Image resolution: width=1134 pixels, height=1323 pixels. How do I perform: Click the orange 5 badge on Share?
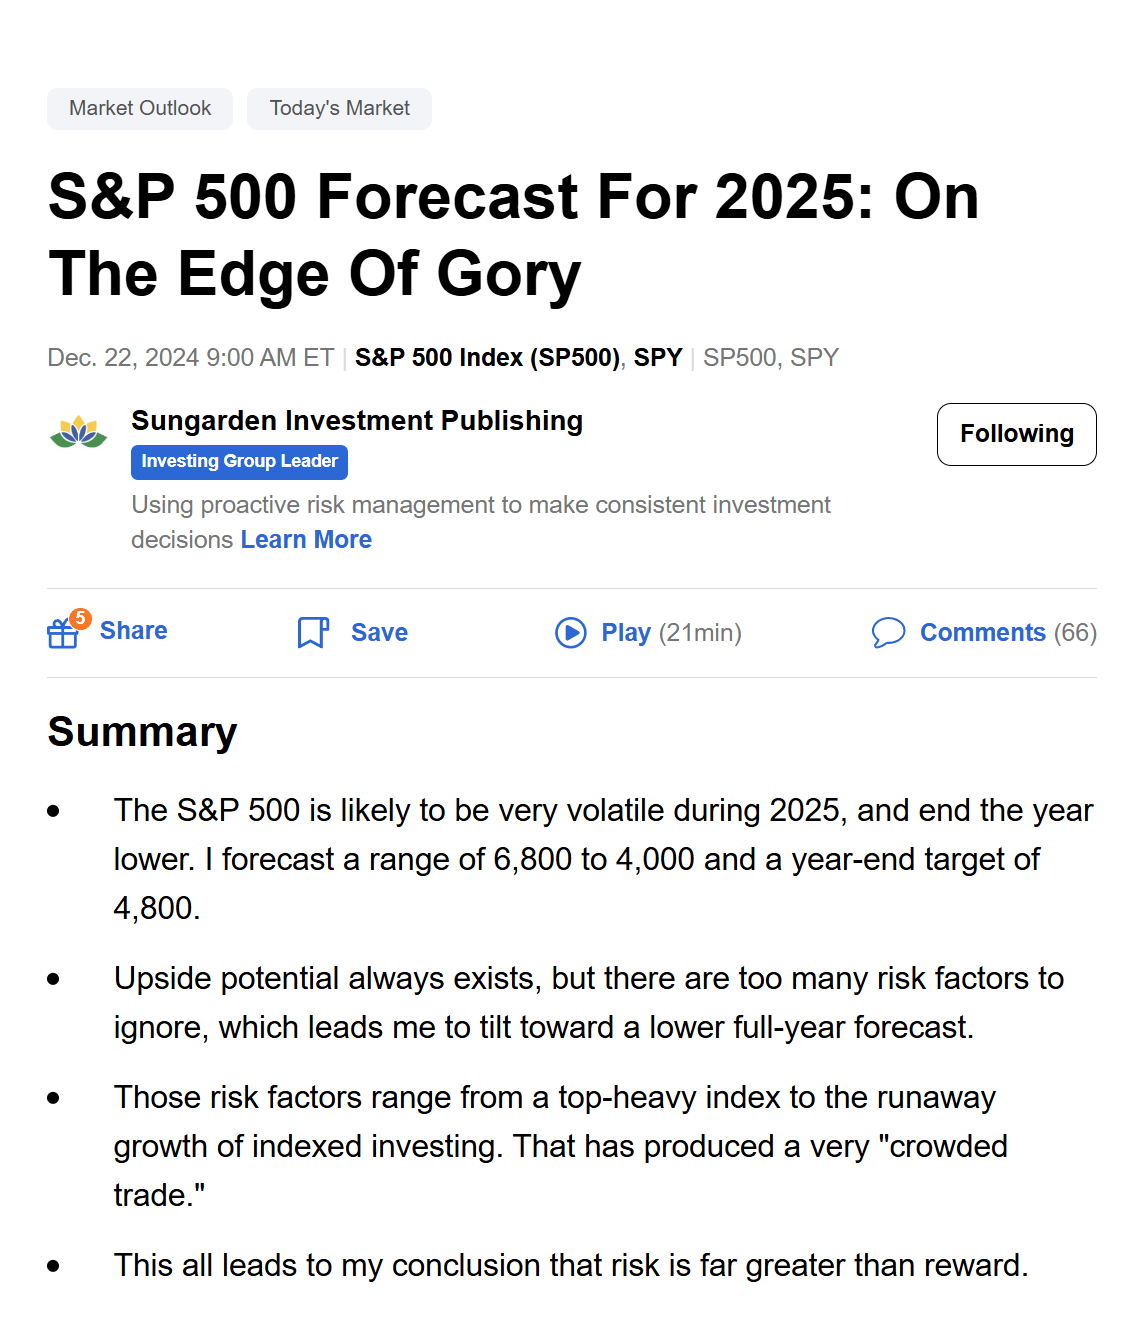tap(81, 617)
